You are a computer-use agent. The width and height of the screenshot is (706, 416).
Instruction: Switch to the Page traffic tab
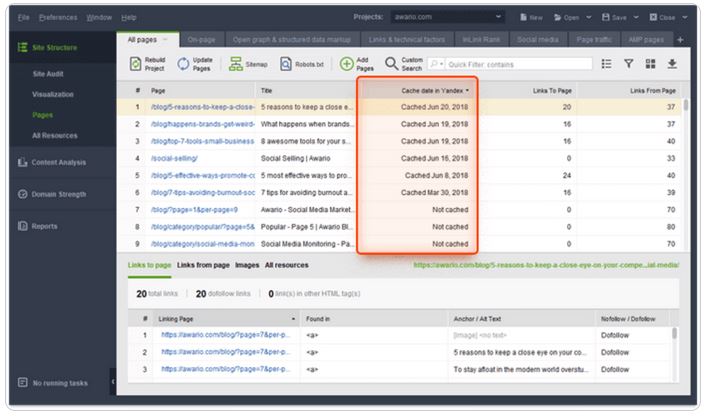tap(594, 40)
